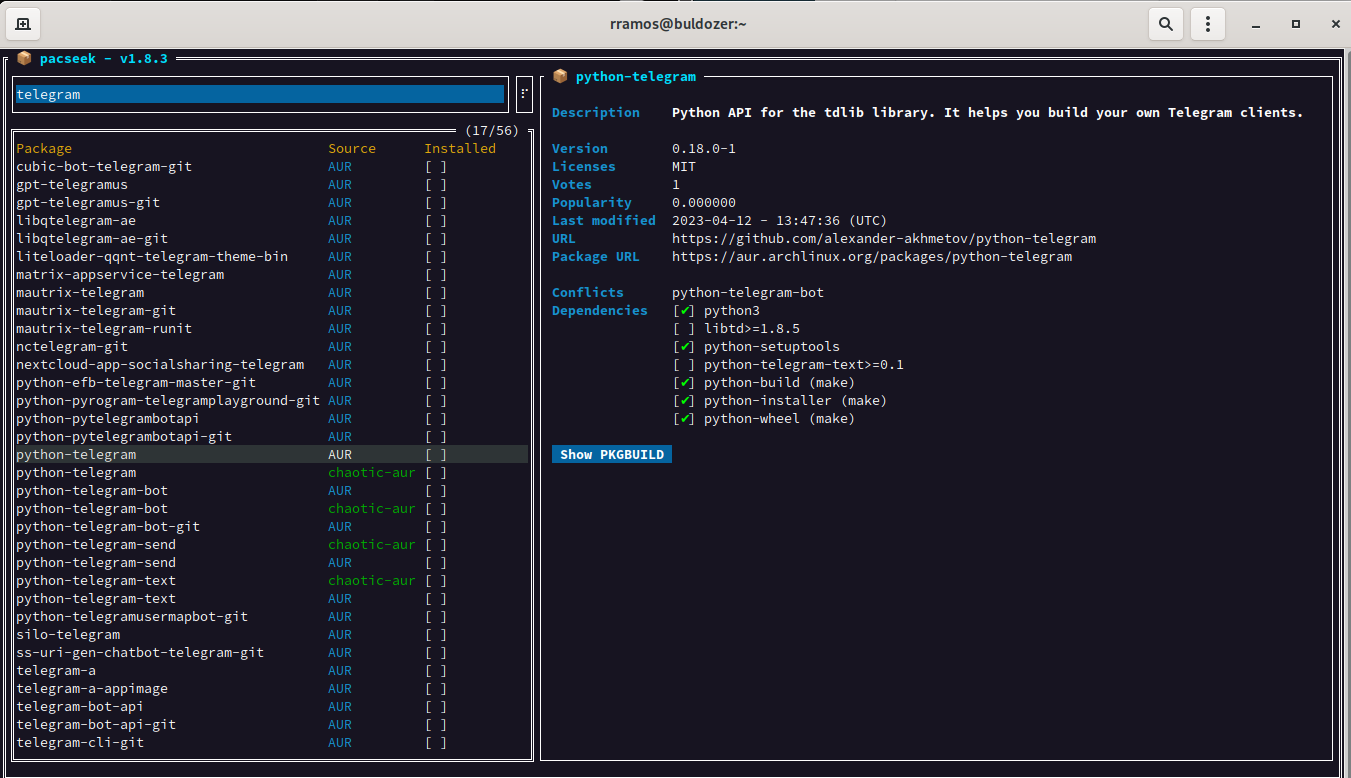
Task: Click the Package column header
Action: (x=44, y=148)
